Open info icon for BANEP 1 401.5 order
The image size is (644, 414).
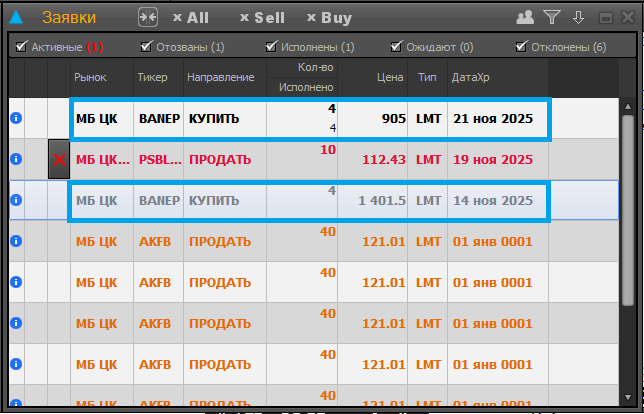click(x=16, y=200)
